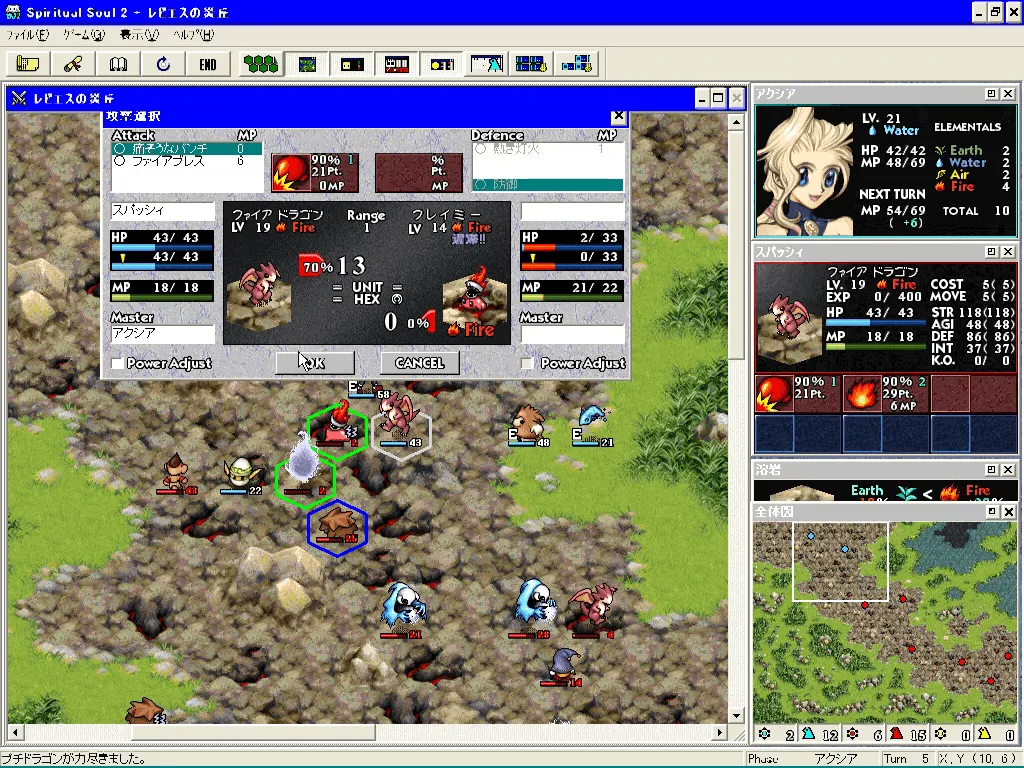Click the map scroll toolbar icon
Viewport: 1024px width, 768px height.
pyautogui.click(x=28, y=64)
